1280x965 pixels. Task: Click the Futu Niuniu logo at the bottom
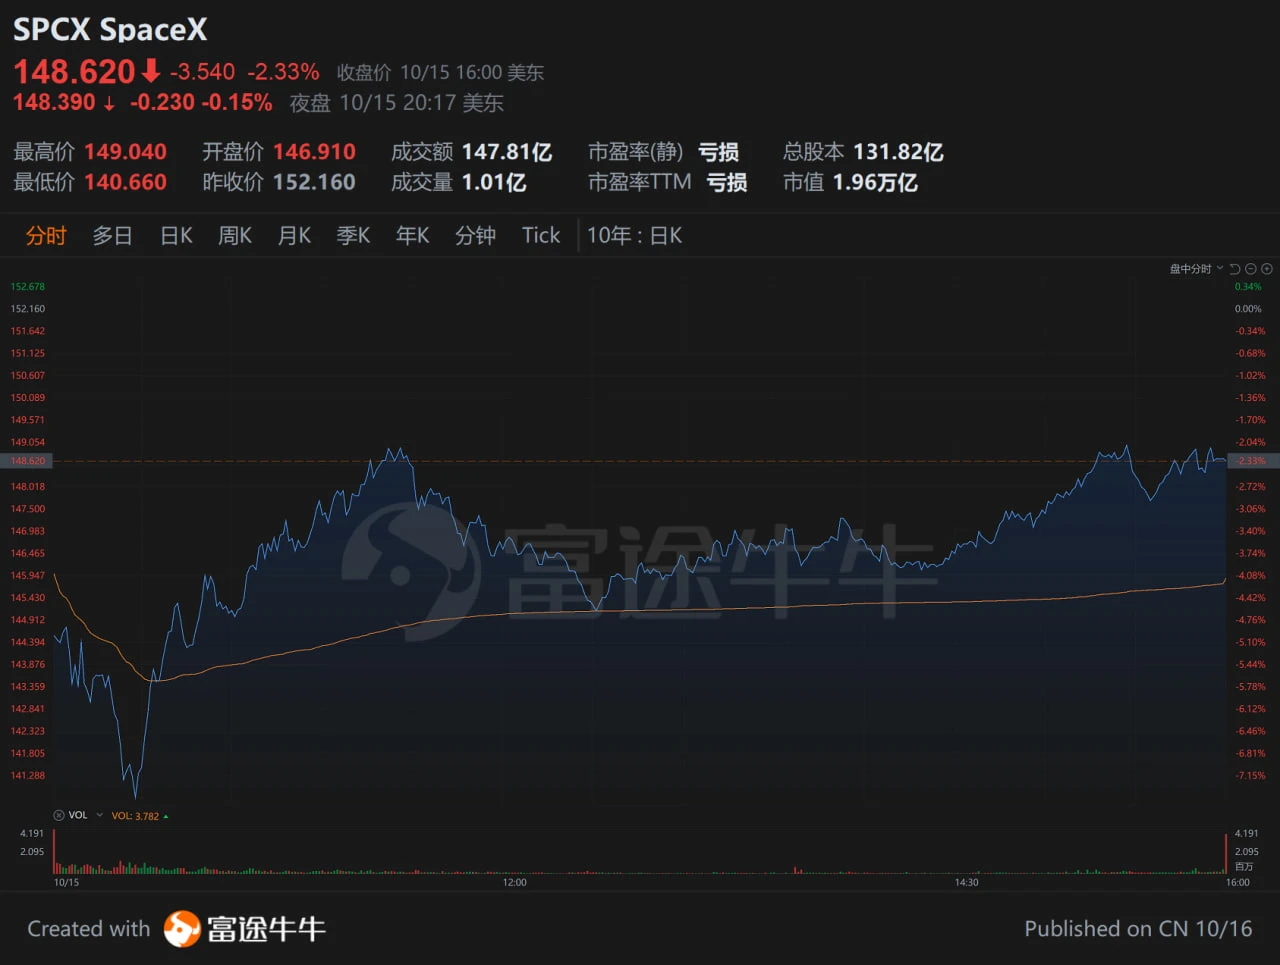coord(245,929)
